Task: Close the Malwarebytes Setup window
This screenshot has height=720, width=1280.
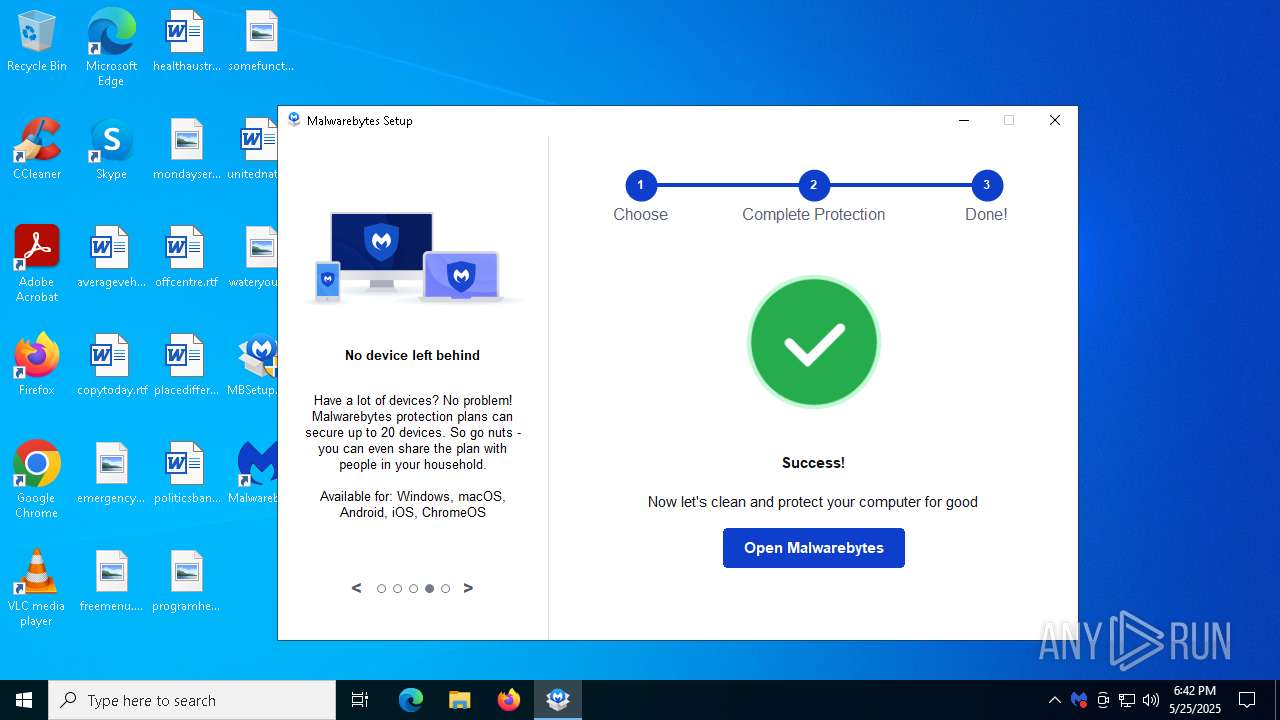Action: click(1054, 120)
